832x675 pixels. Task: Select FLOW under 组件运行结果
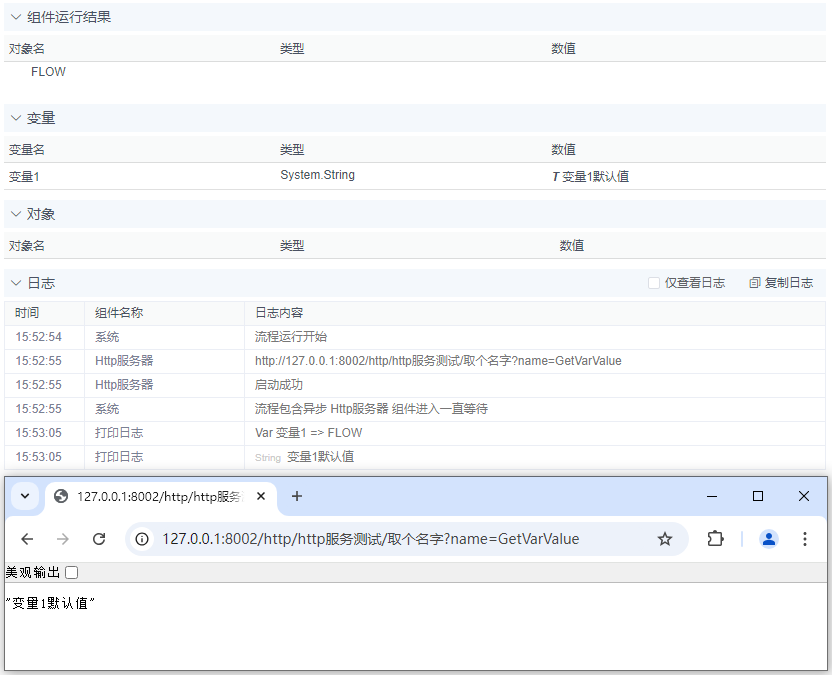(x=49, y=71)
